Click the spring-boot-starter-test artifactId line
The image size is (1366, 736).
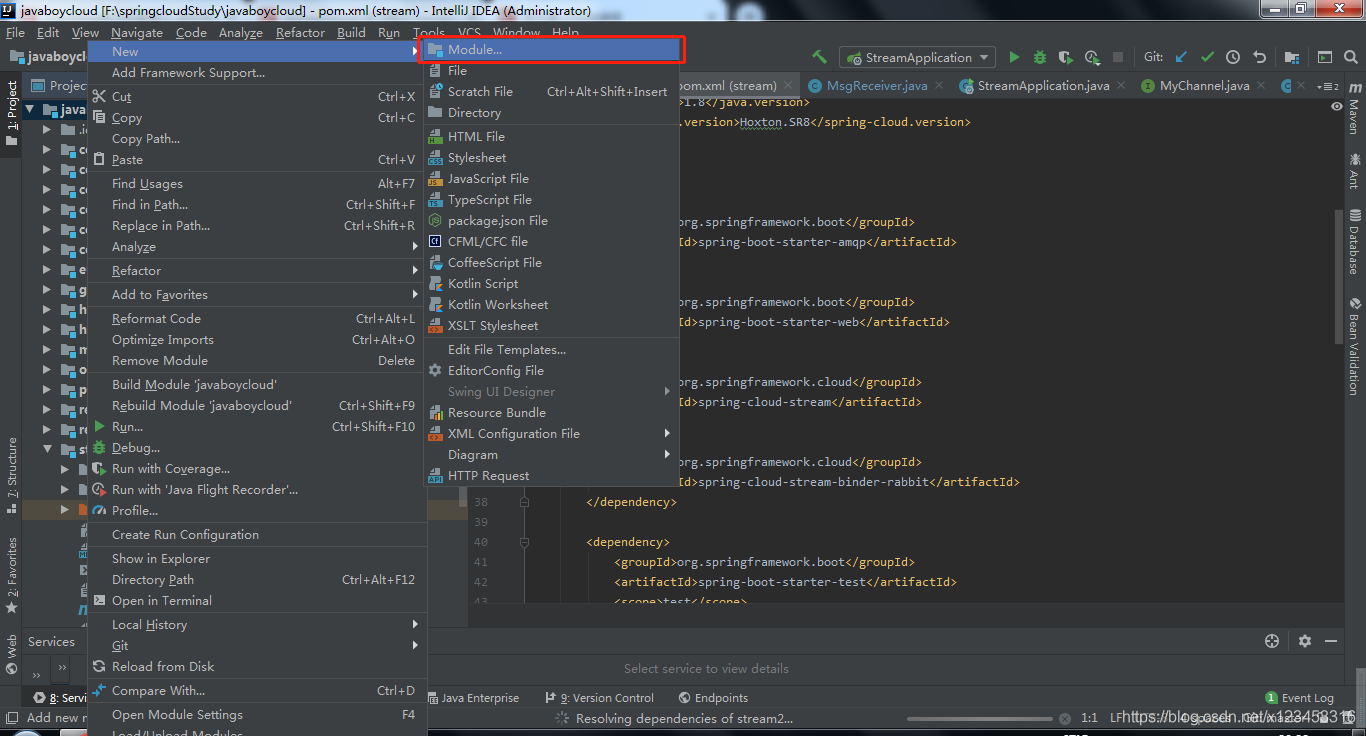[785, 582]
